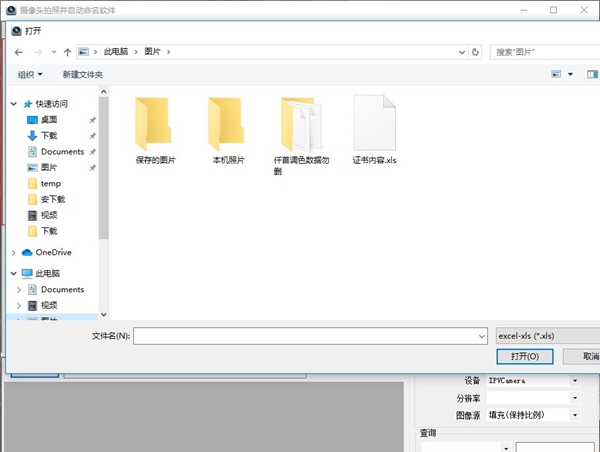Pin icon next to 桌面
The width and height of the screenshot is (600, 452).
(x=92, y=120)
